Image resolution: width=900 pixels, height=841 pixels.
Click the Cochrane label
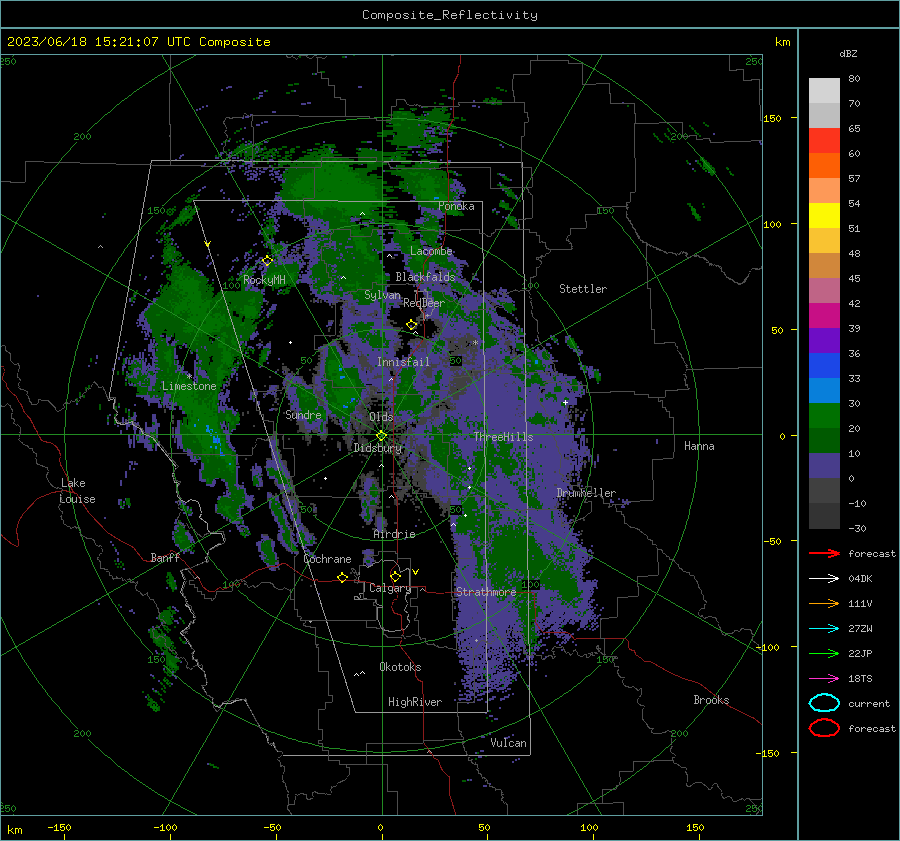pyautogui.click(x=327, y=559)
